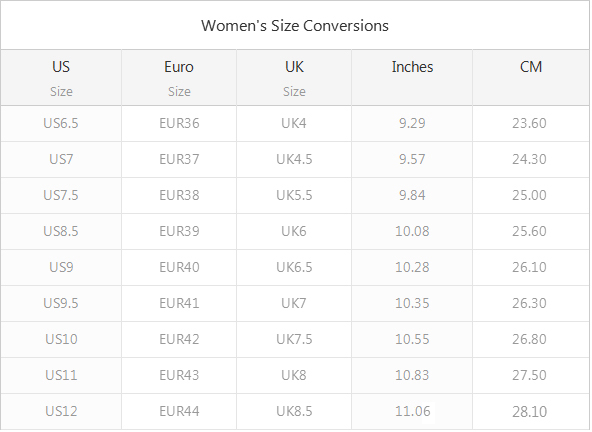Click the 27.50 CM cell
Viewport: 592px width, 432px height.
coord(531,375)
